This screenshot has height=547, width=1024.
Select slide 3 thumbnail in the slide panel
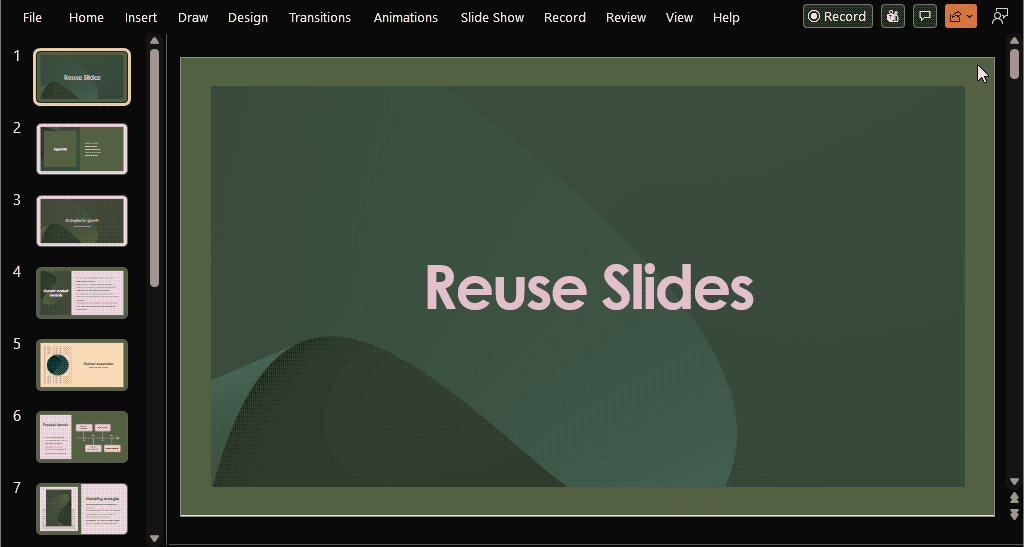click(82, 221)
